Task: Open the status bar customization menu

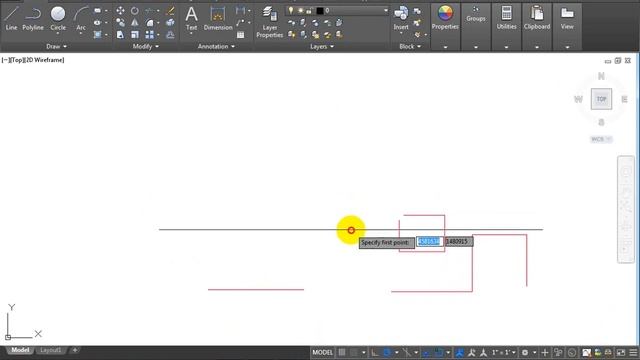Action: coord(633,352)
